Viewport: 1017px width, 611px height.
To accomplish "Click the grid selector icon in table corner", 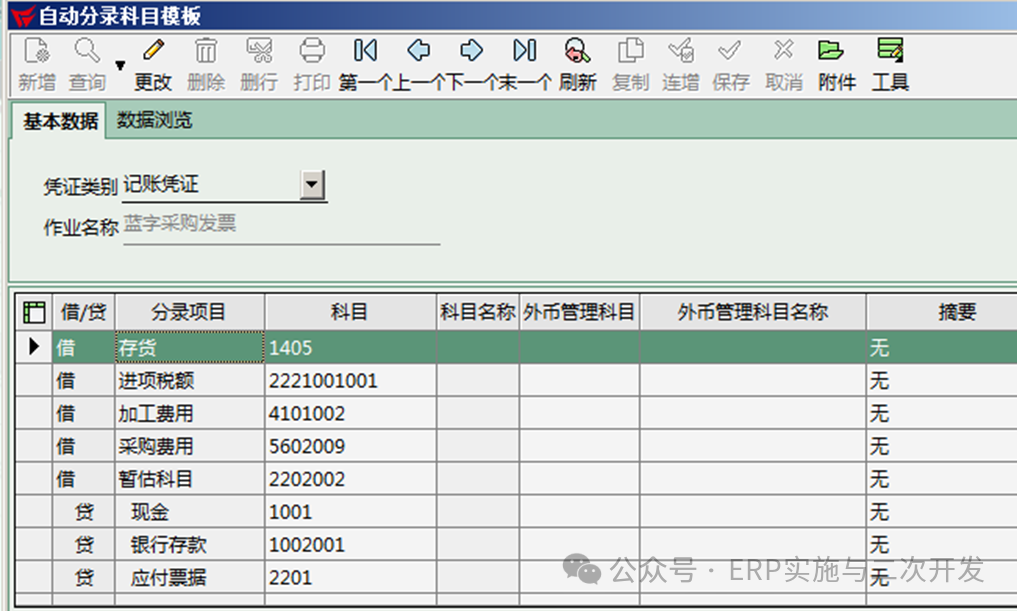I will tap(34, 312).
